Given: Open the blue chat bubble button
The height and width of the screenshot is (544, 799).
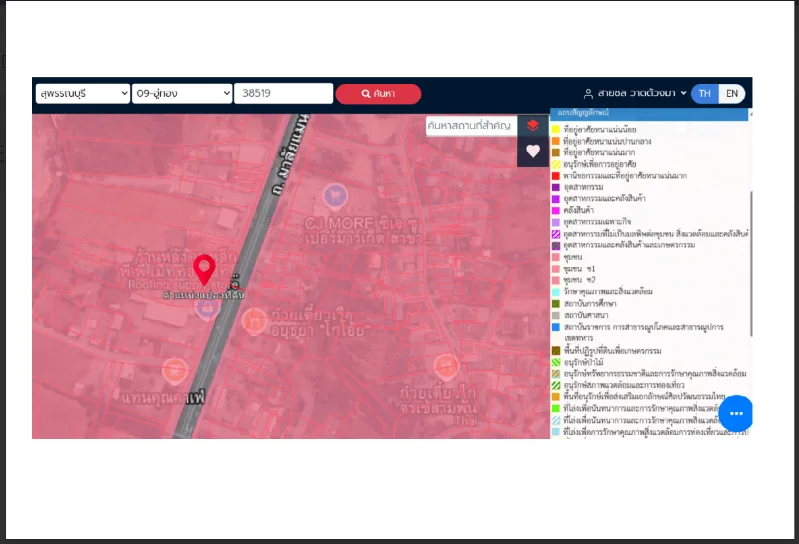Looking at the screenshot, I should 736,413.
